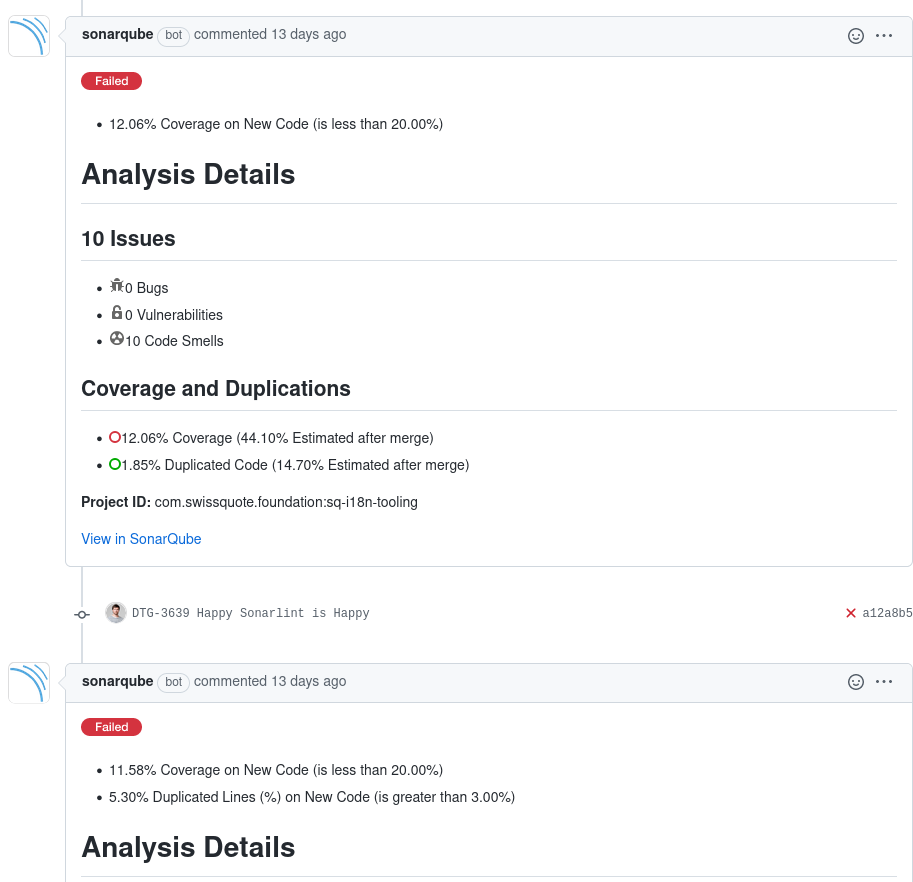Add reaction emoji to first sonarqube comment
Viewport: 913px width, 882px height.
[x=855, y=36]
